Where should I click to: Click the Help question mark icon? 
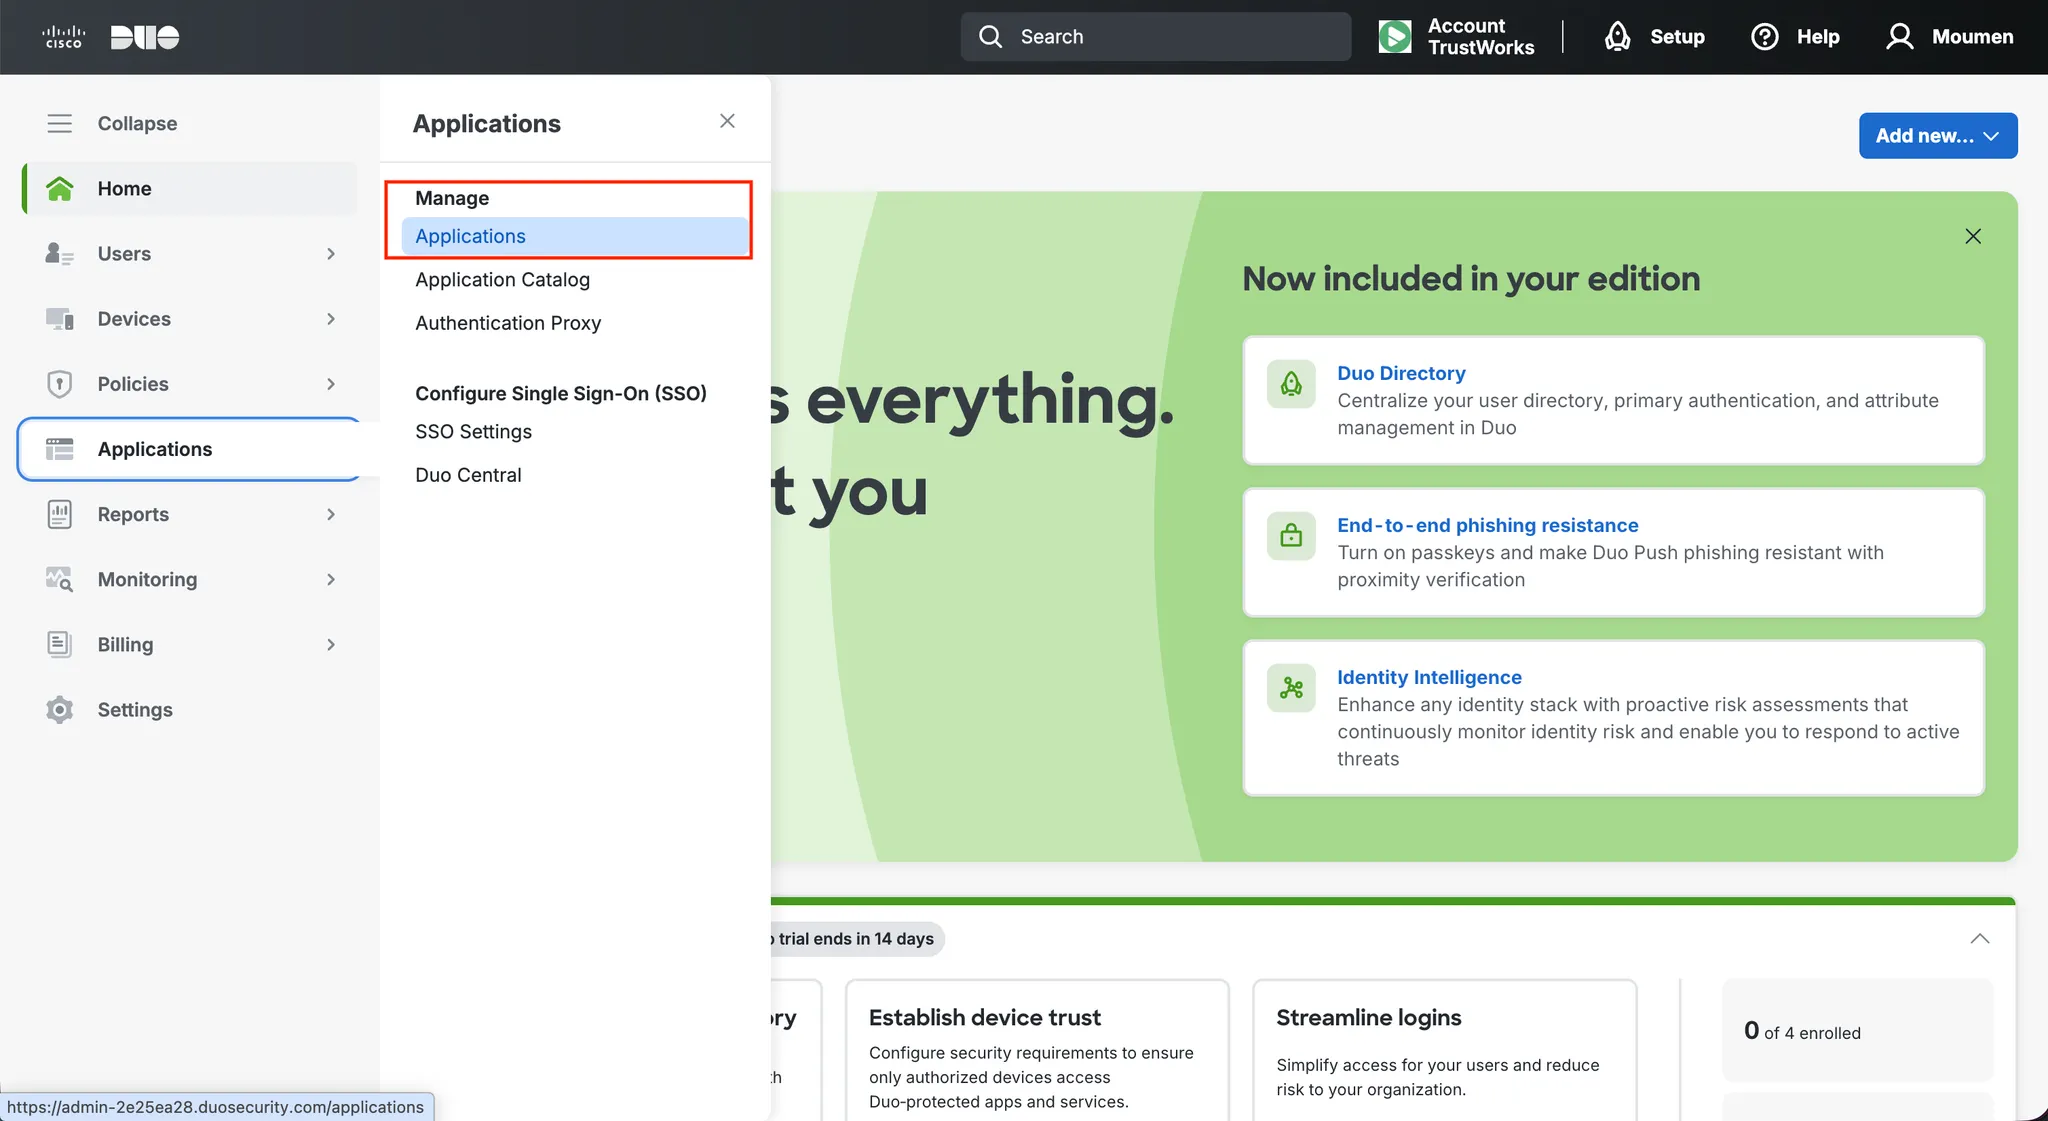pyautogui.click(x=1765, y=37)
